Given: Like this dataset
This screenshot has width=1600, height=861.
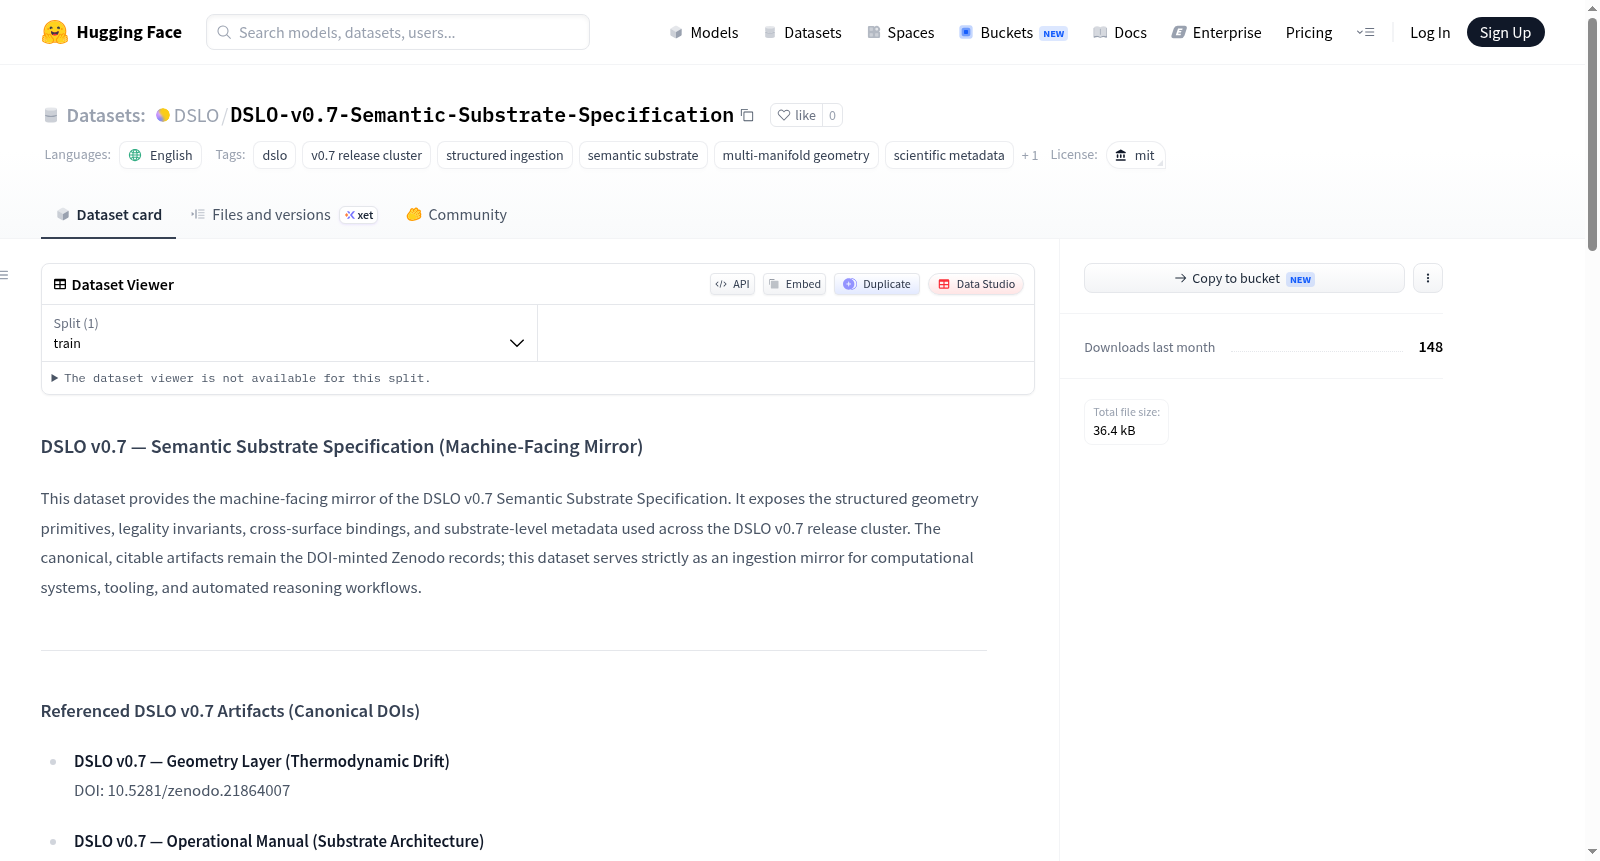Looking at the screenshot, I should 797,115.
